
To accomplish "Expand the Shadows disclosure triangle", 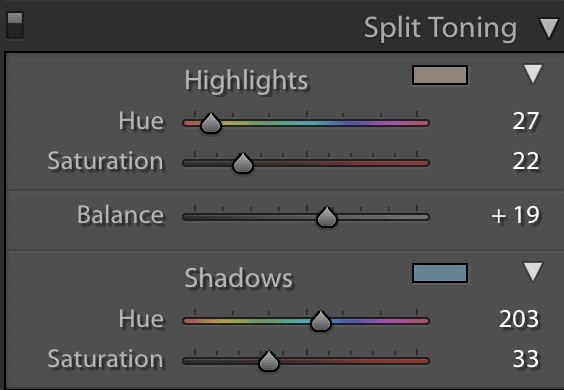I will coord(533,271).
